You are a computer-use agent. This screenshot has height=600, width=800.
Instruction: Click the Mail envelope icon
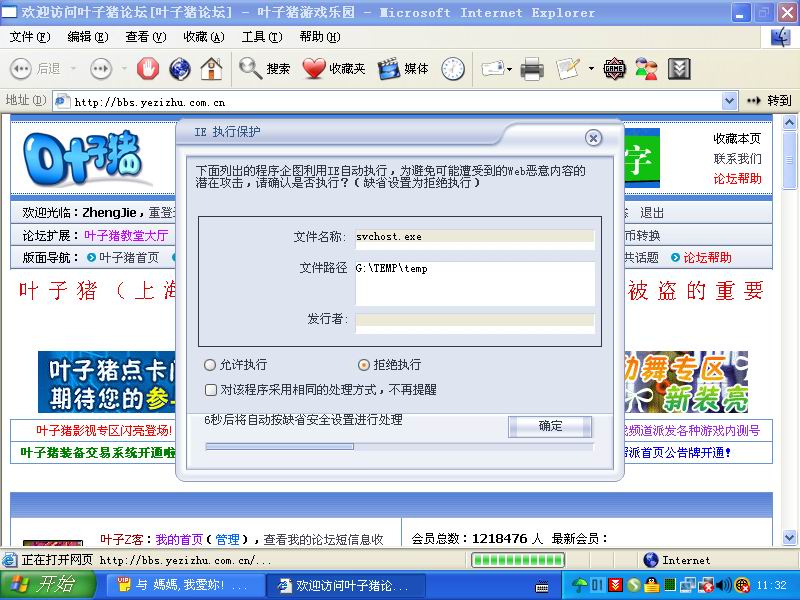click(x=493, y=68)
